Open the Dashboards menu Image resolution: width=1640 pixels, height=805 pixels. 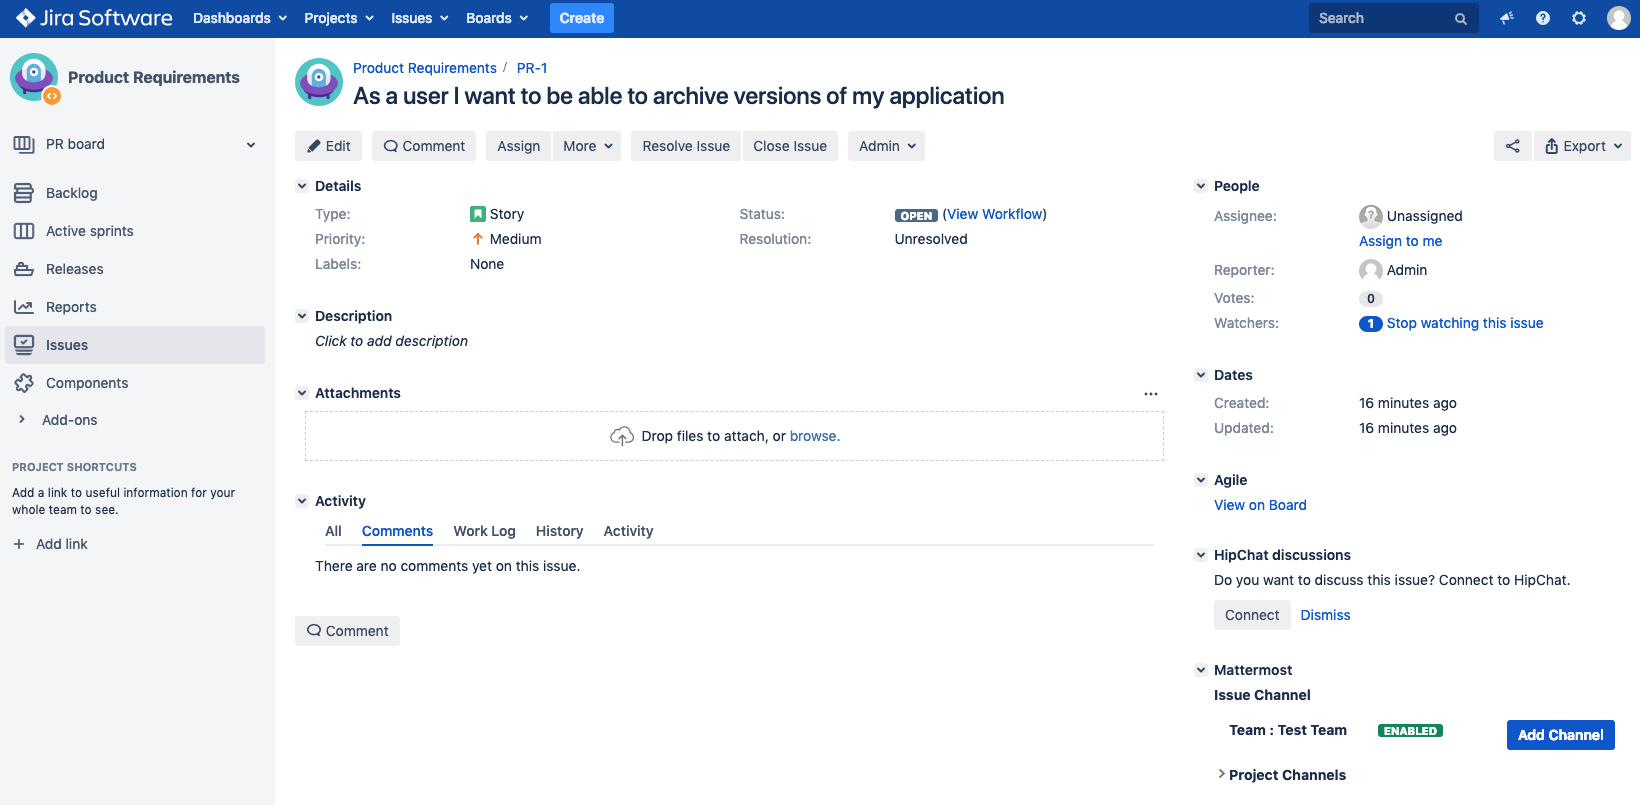(x=239, y=18)
